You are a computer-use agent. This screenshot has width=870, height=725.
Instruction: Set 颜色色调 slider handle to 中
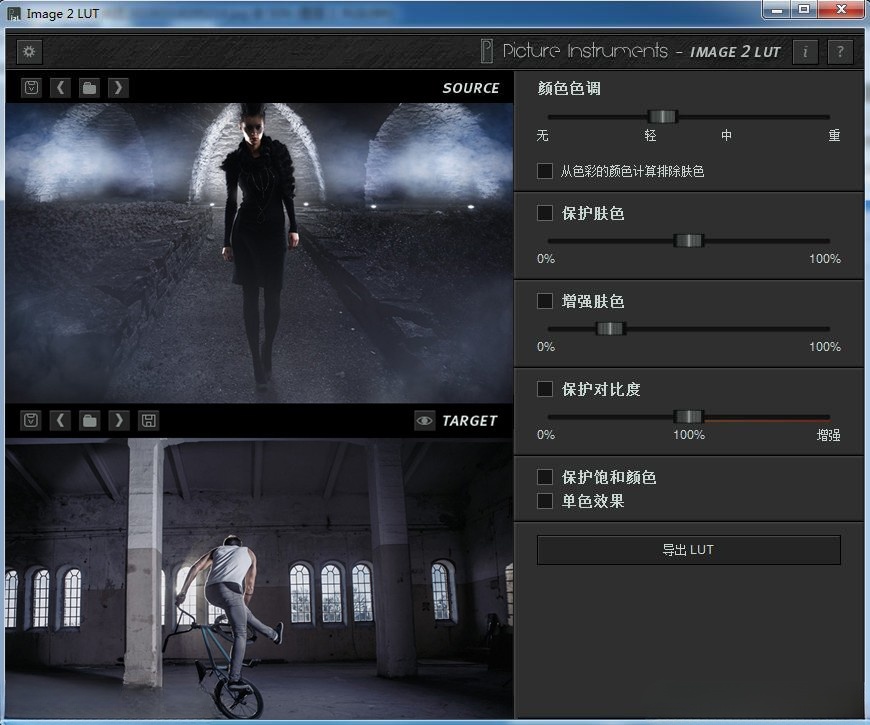point(725,116)
